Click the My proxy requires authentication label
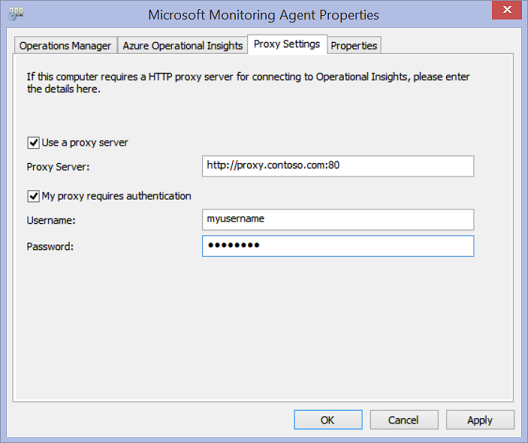 click(116, 196)
